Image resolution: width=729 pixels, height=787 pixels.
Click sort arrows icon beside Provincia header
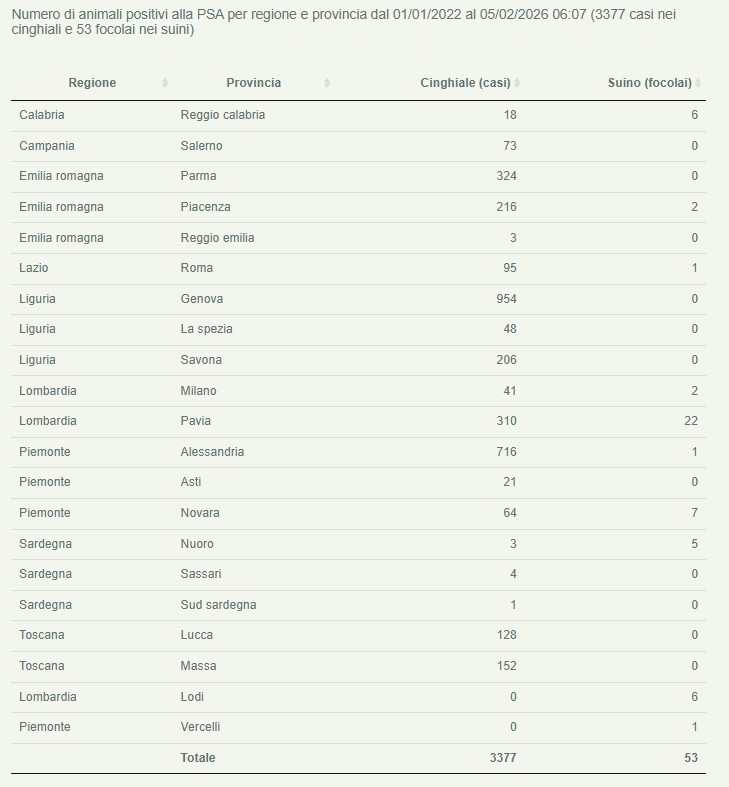(x=327, y=83)
